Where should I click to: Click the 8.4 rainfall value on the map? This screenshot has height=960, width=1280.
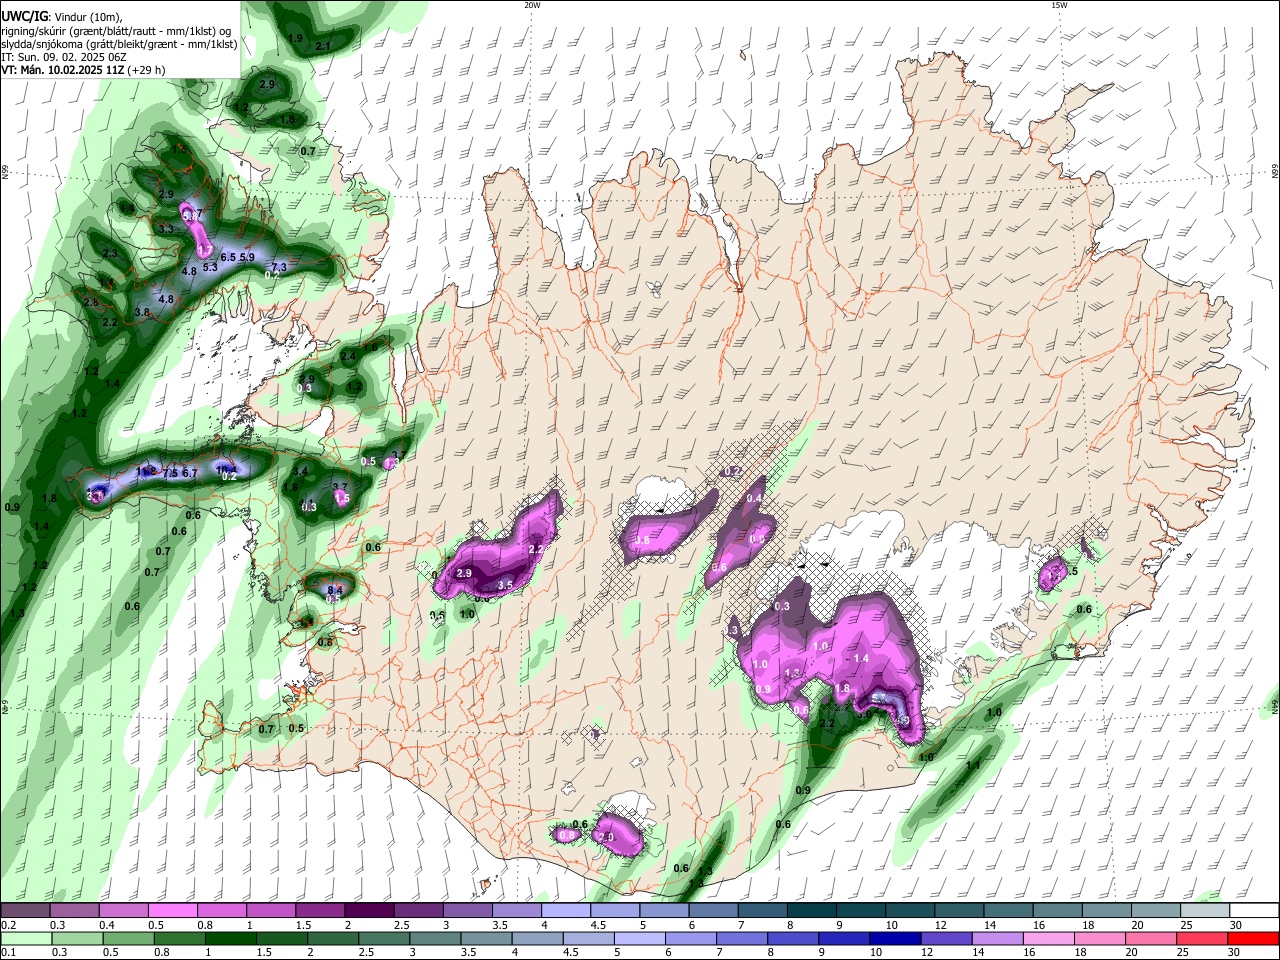pos(335,591)
